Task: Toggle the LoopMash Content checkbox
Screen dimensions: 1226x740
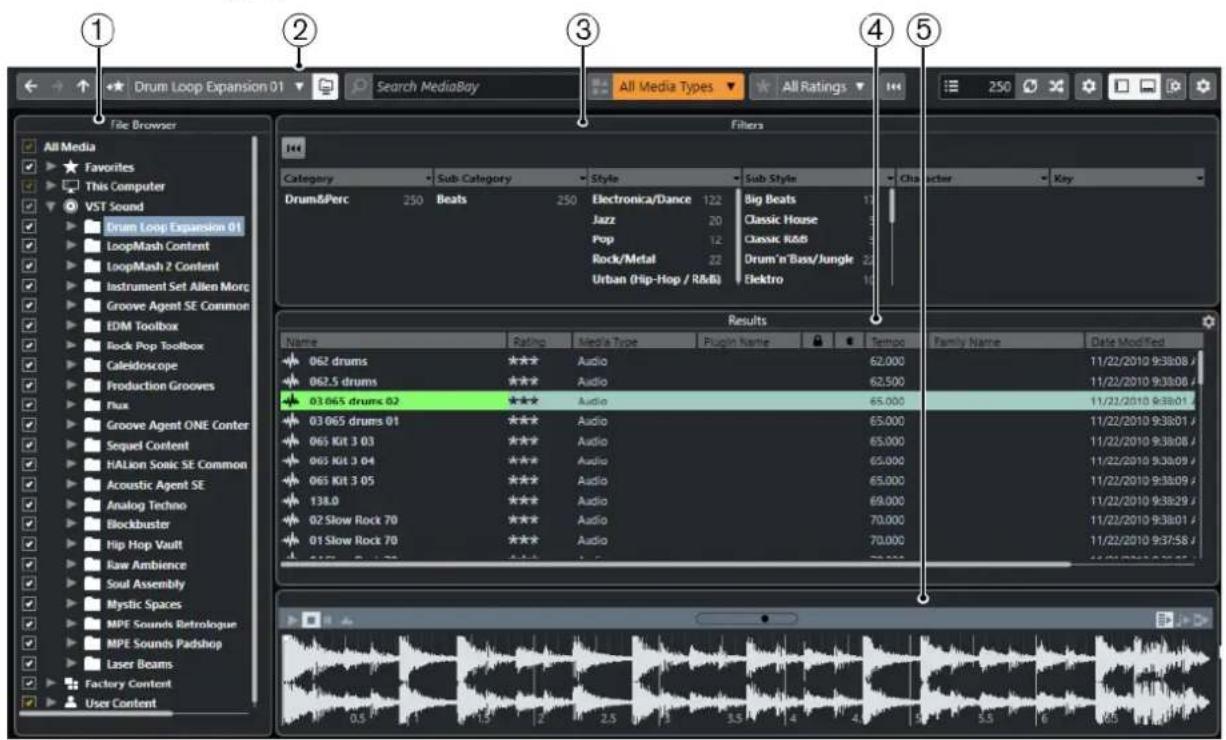Action: tap(28, 246)
